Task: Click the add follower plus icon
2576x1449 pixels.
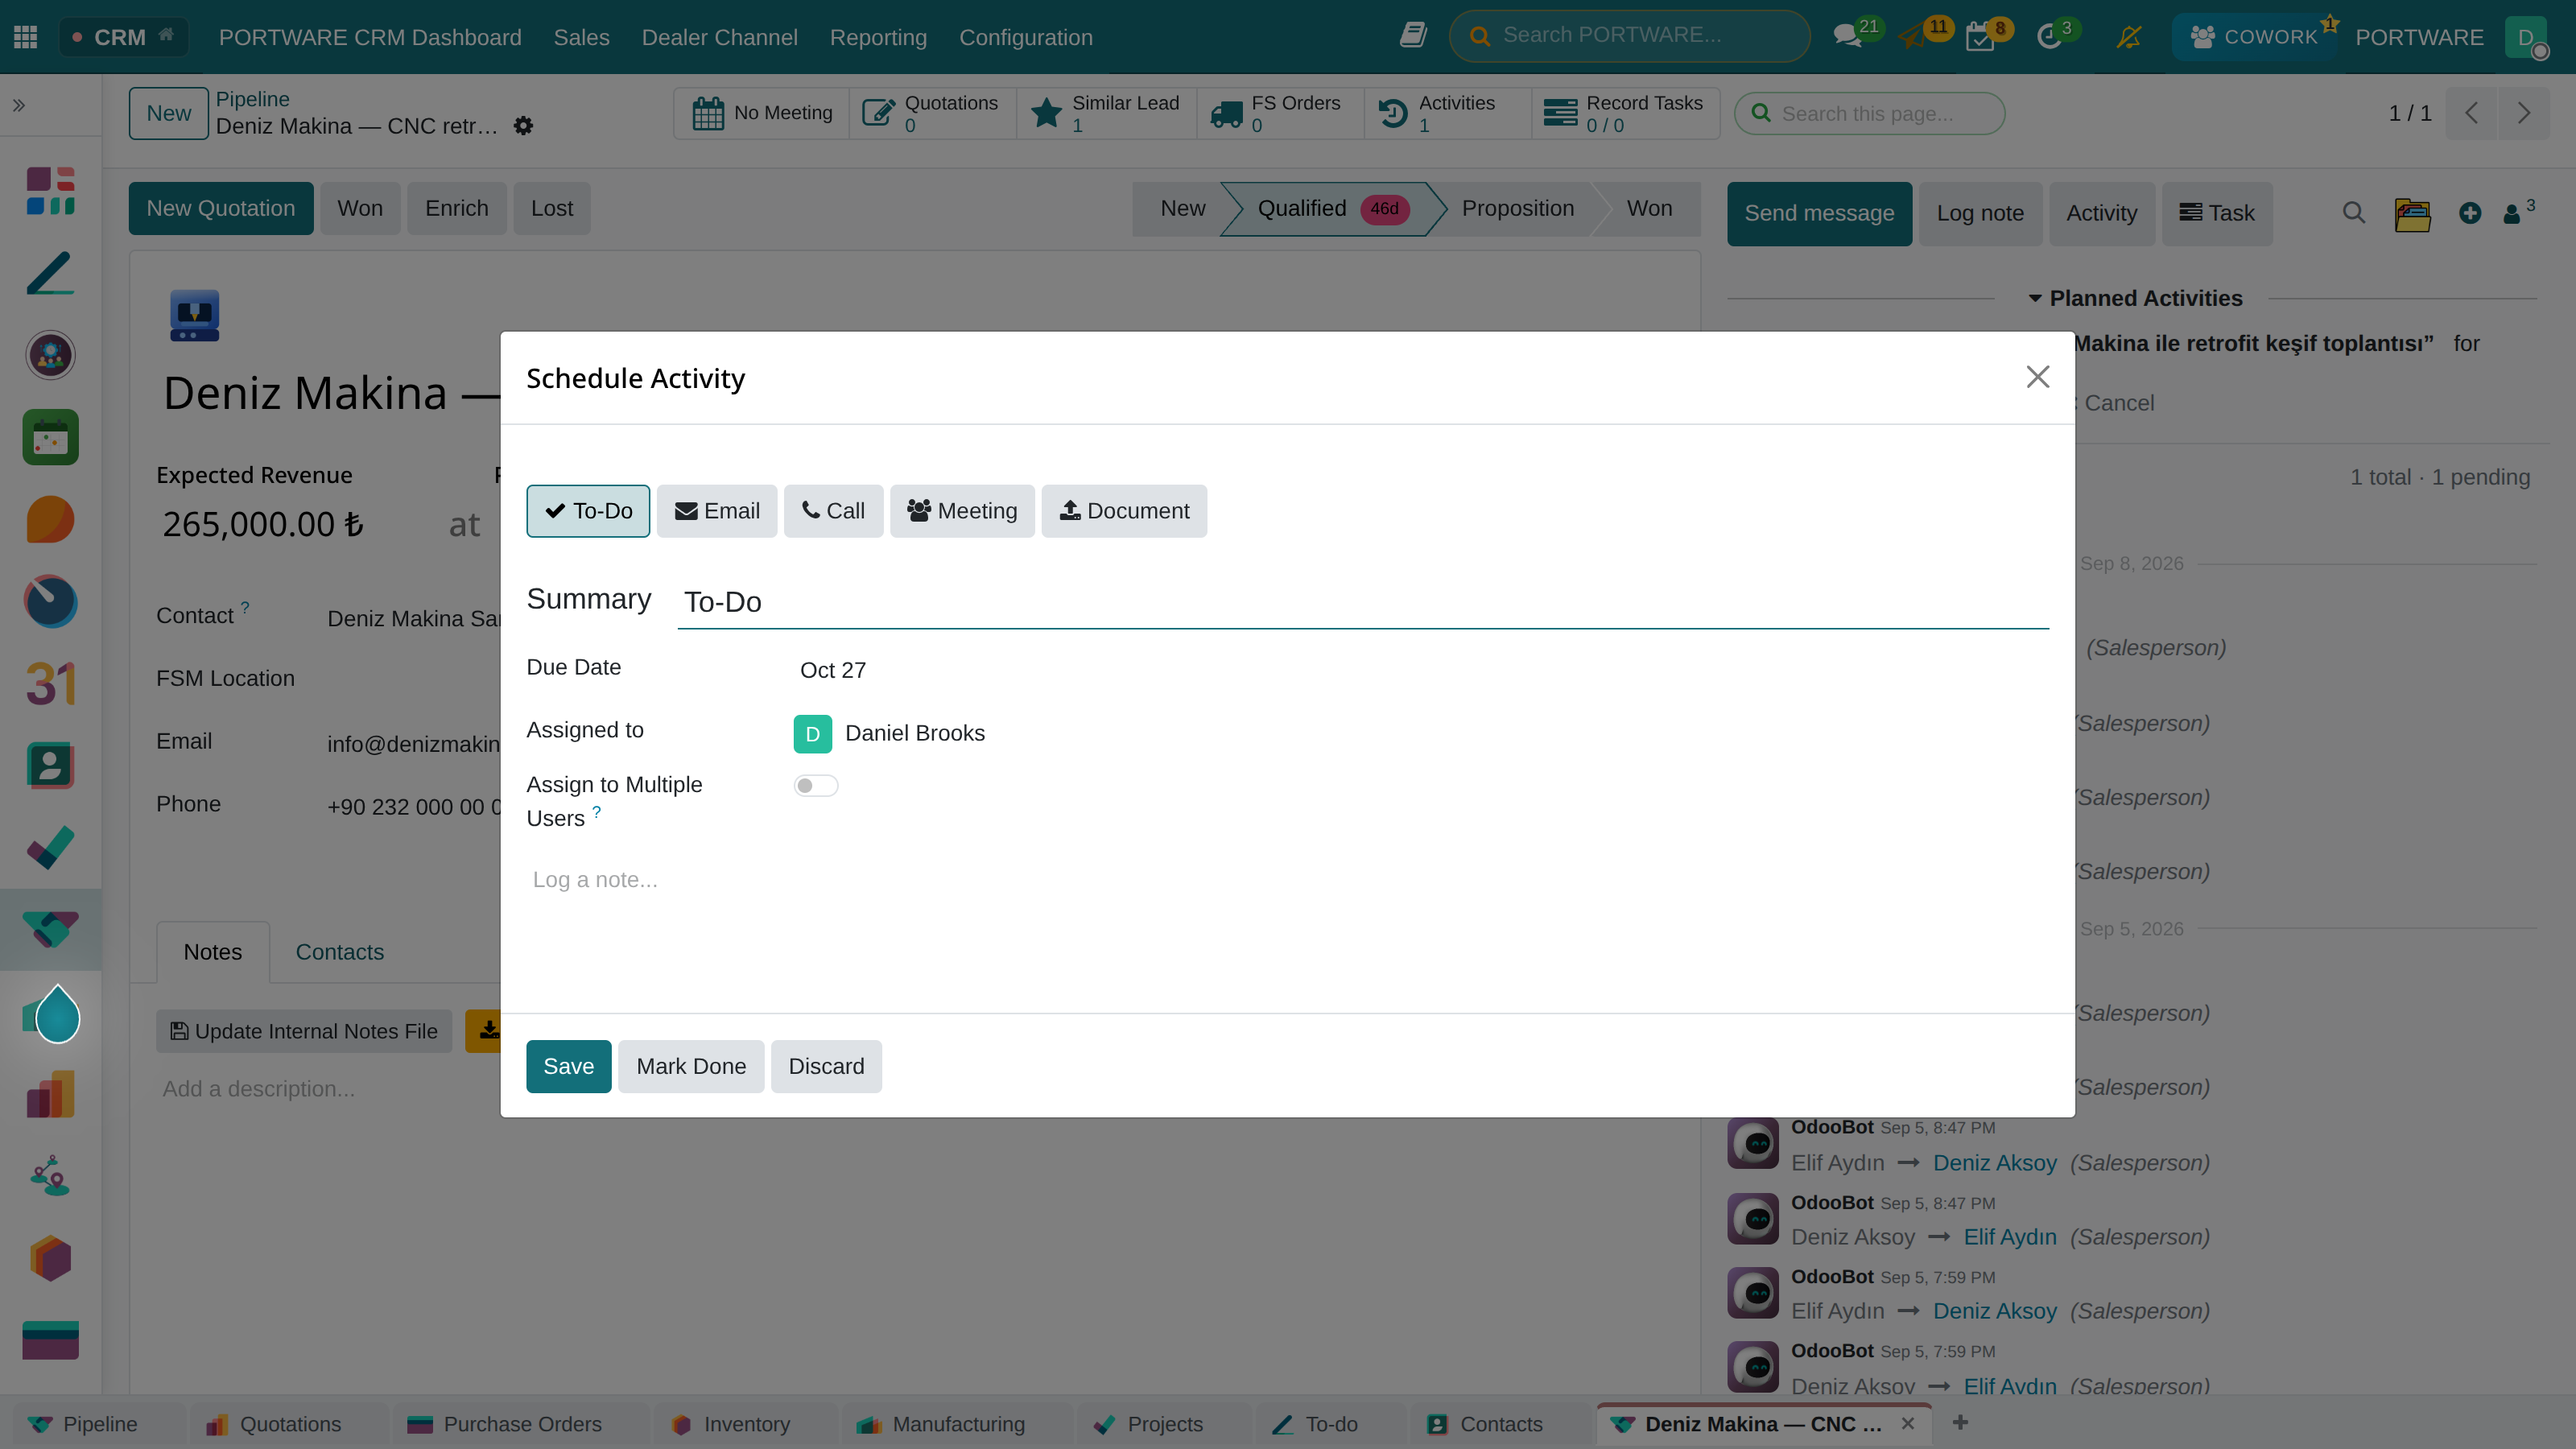Action: [2470, 213]
